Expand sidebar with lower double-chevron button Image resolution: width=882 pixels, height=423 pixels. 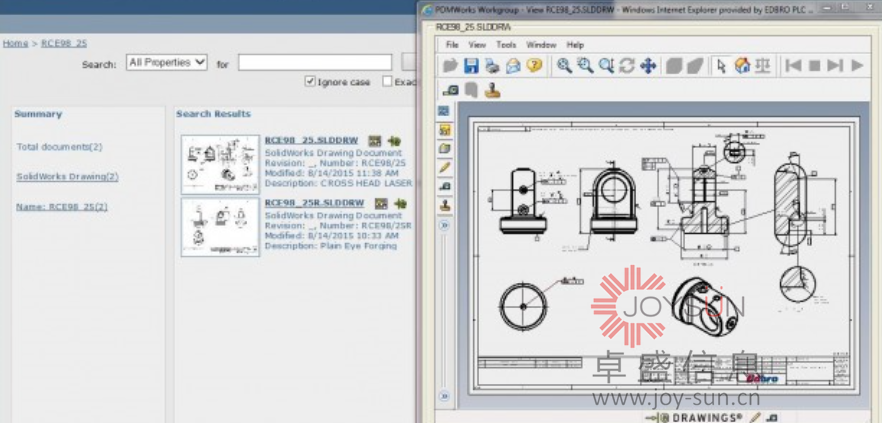444,396
